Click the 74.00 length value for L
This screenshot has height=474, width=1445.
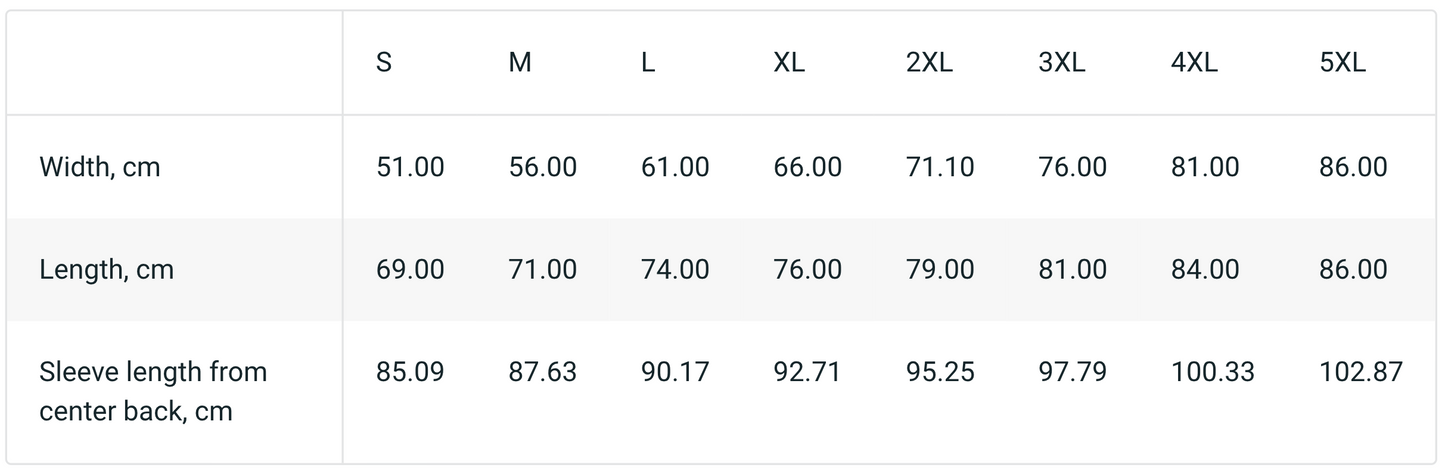coord(675,269)
